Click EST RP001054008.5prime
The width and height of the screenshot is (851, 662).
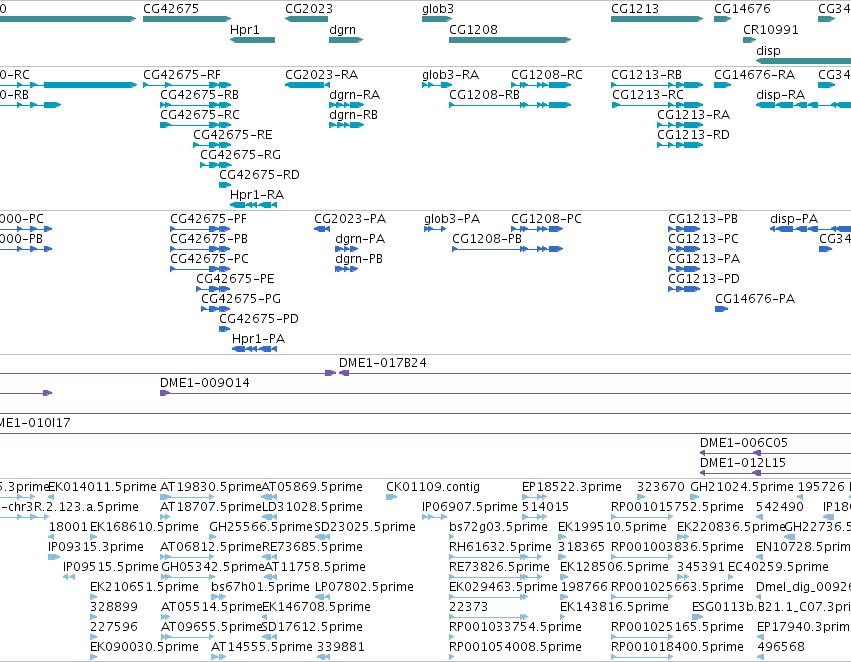coord(452,657)
